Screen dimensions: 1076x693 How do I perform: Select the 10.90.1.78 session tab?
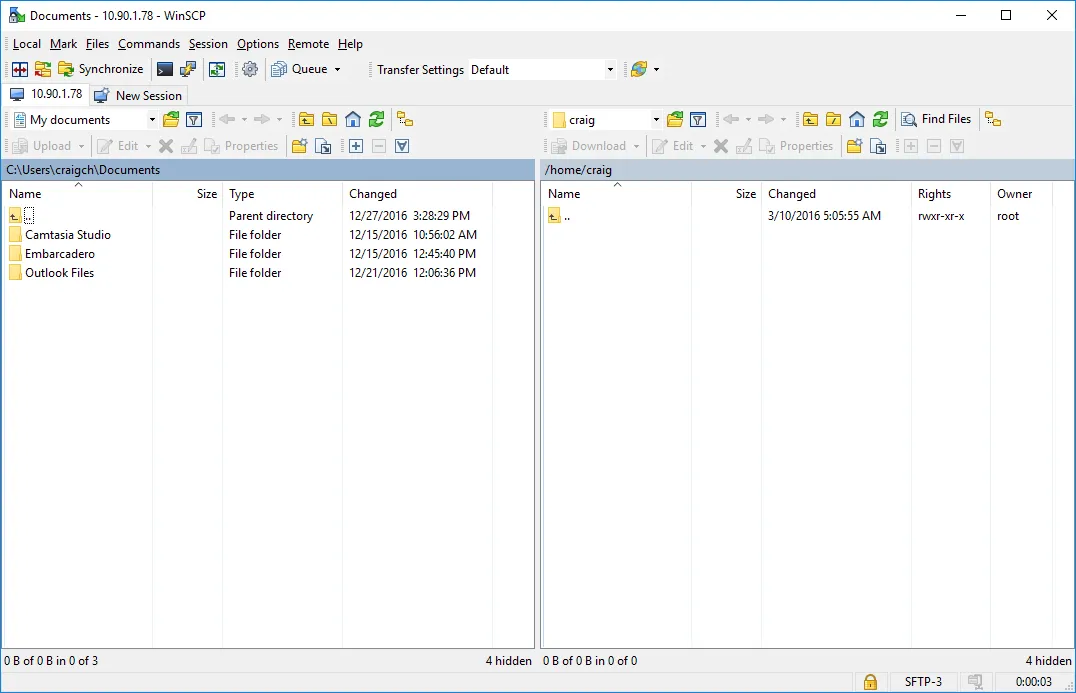46,94
